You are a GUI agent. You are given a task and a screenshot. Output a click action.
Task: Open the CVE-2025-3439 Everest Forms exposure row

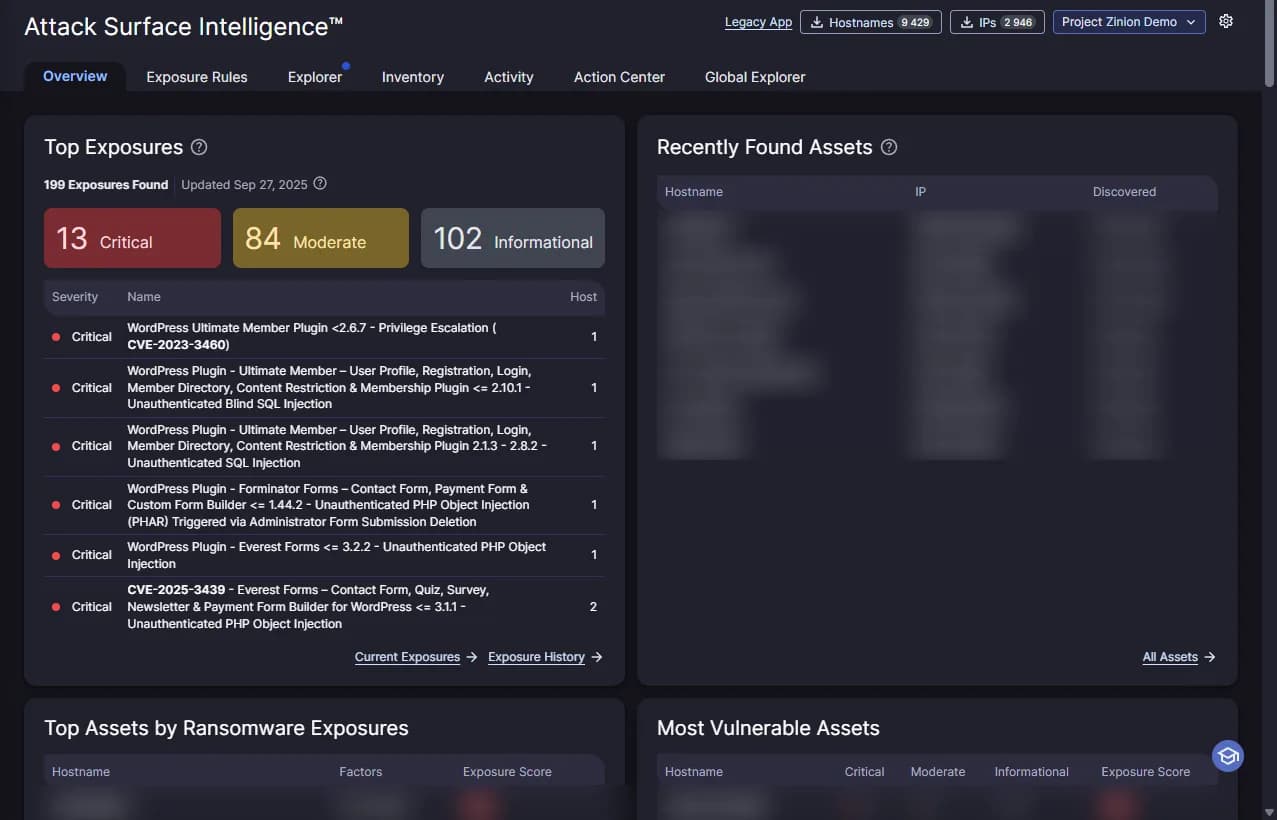click(x=324, y=607)
